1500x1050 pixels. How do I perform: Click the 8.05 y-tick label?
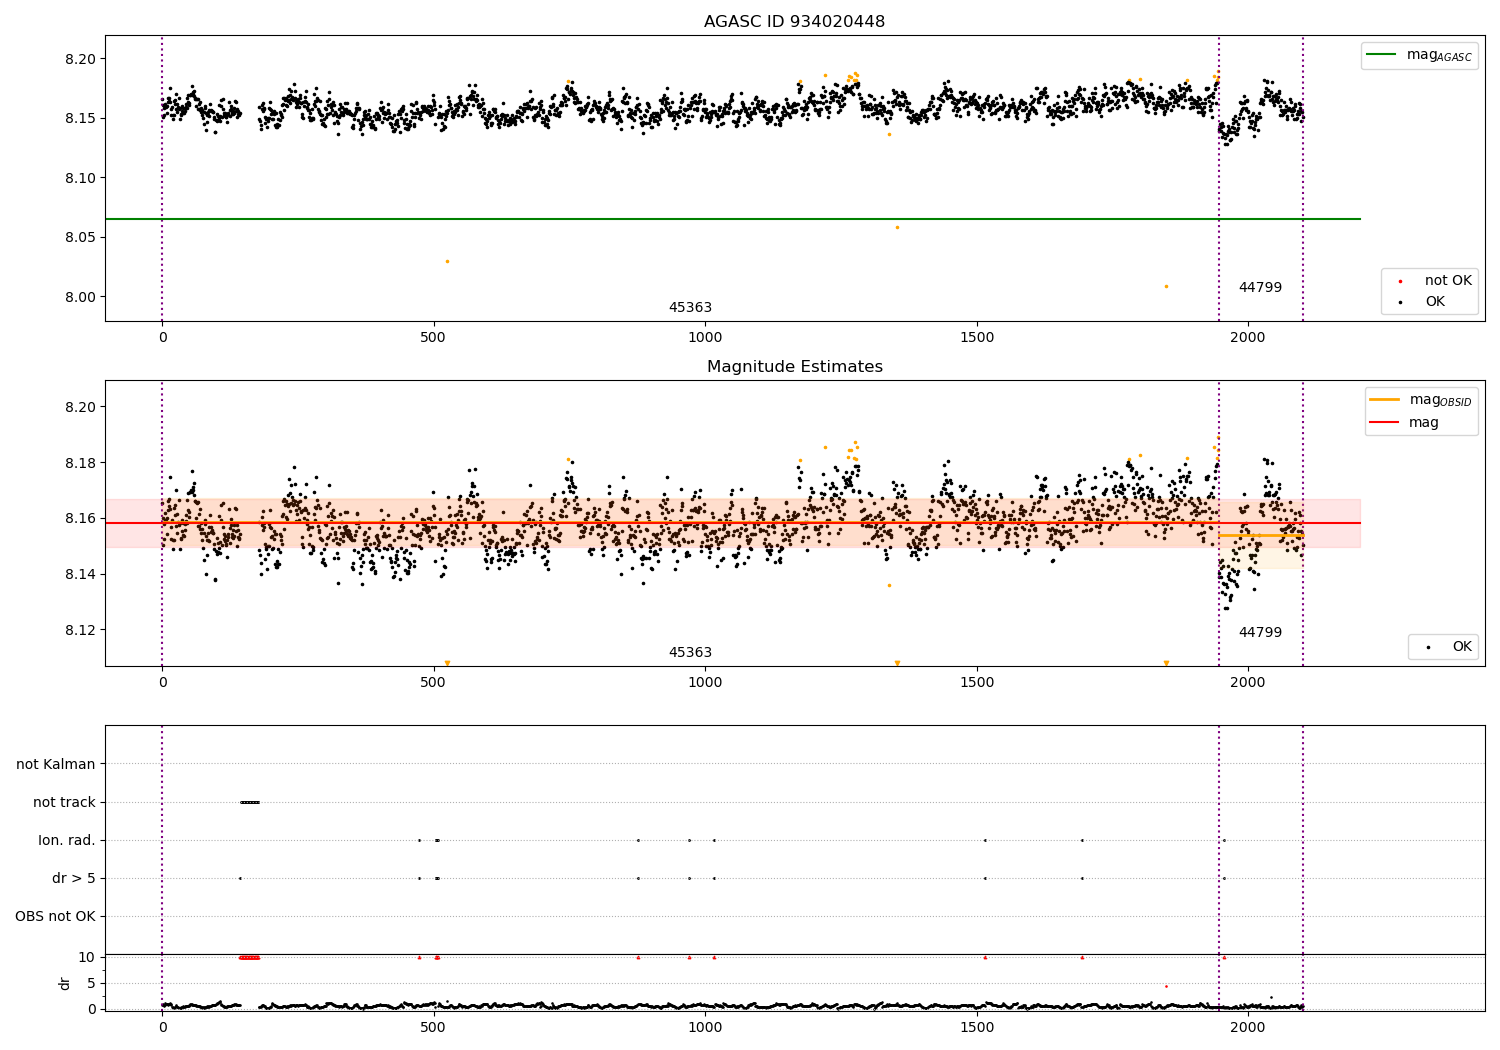click(x=81, y=238)
